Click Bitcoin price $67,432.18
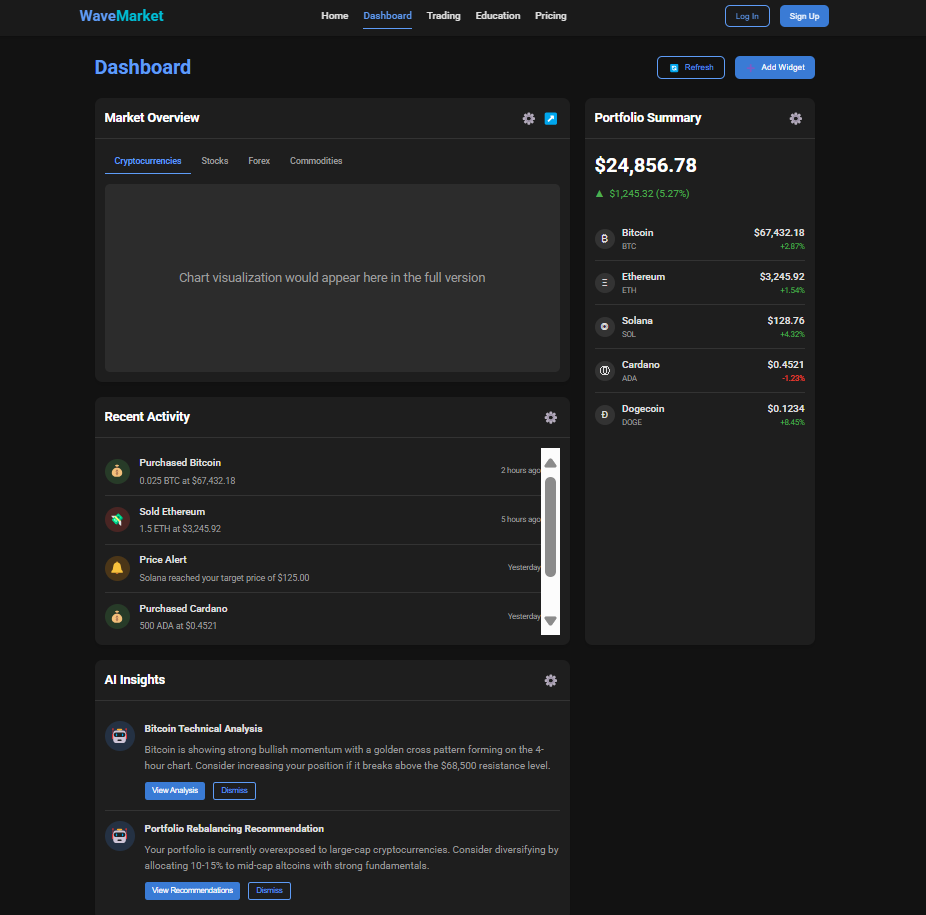The height and width of the screenshot is (915, 926). pyautogui.click(x=779, y=233)
